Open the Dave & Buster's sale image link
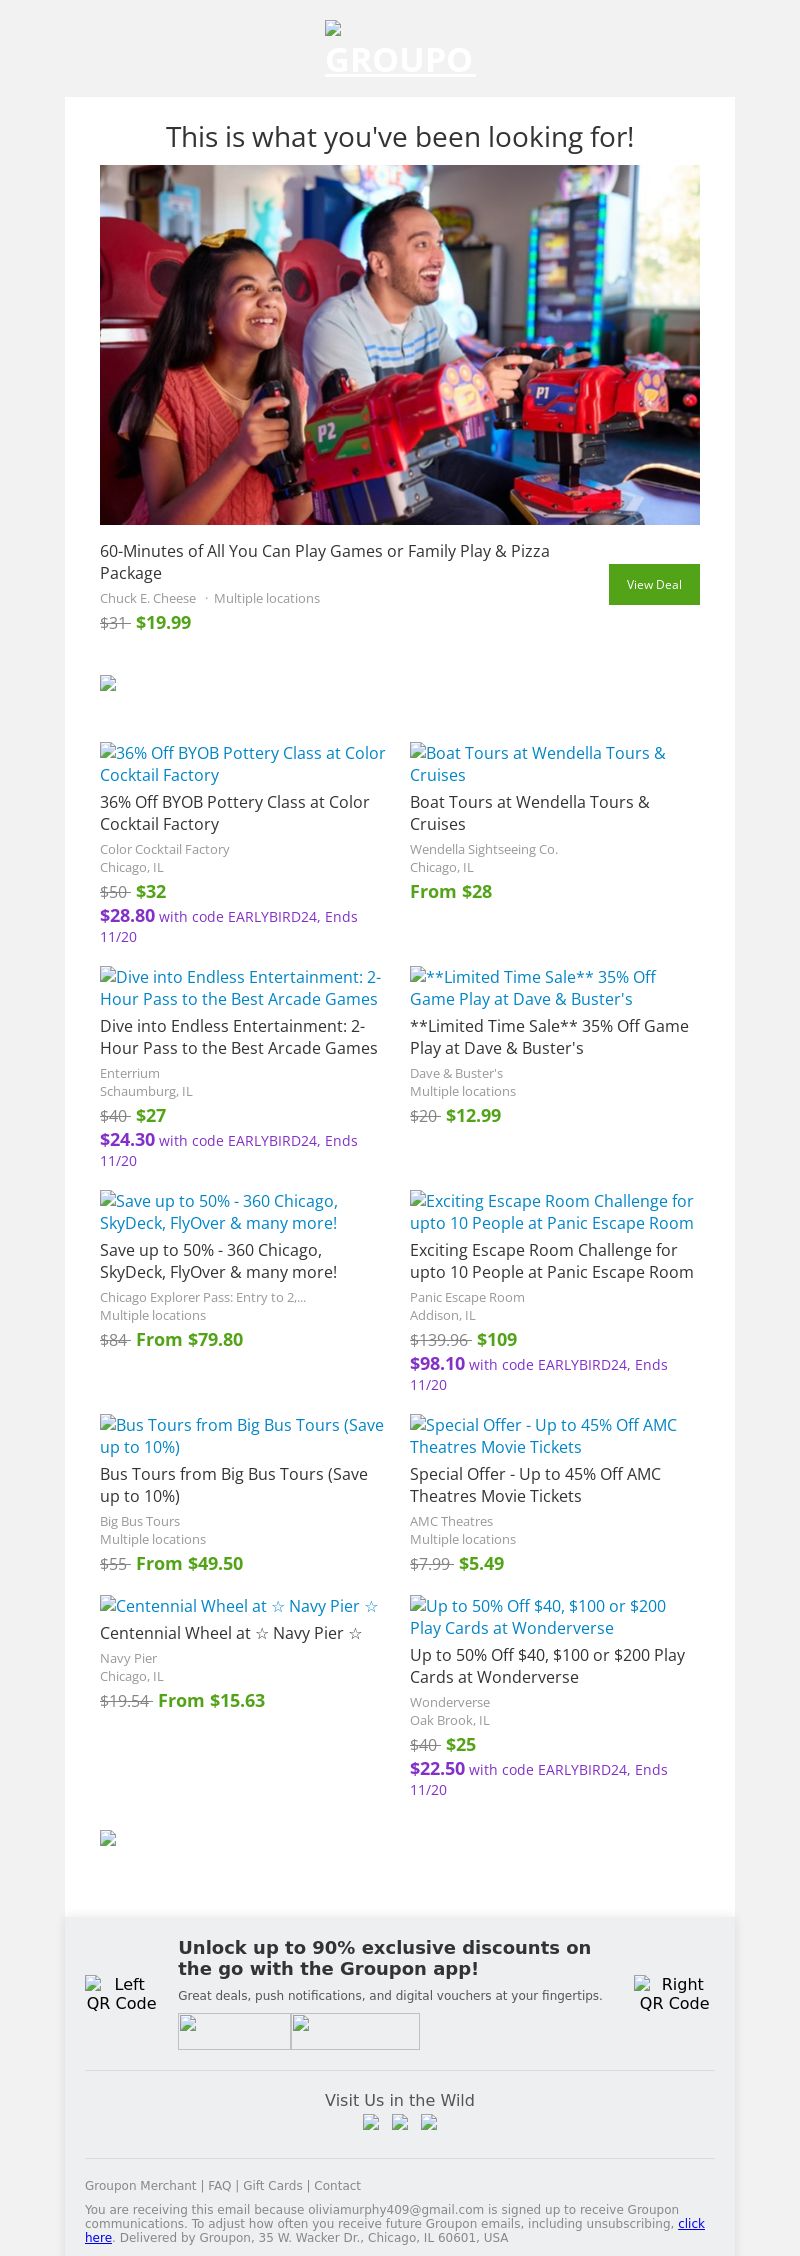This screenshot has height=2256, width=800. [x=533, y=988]
